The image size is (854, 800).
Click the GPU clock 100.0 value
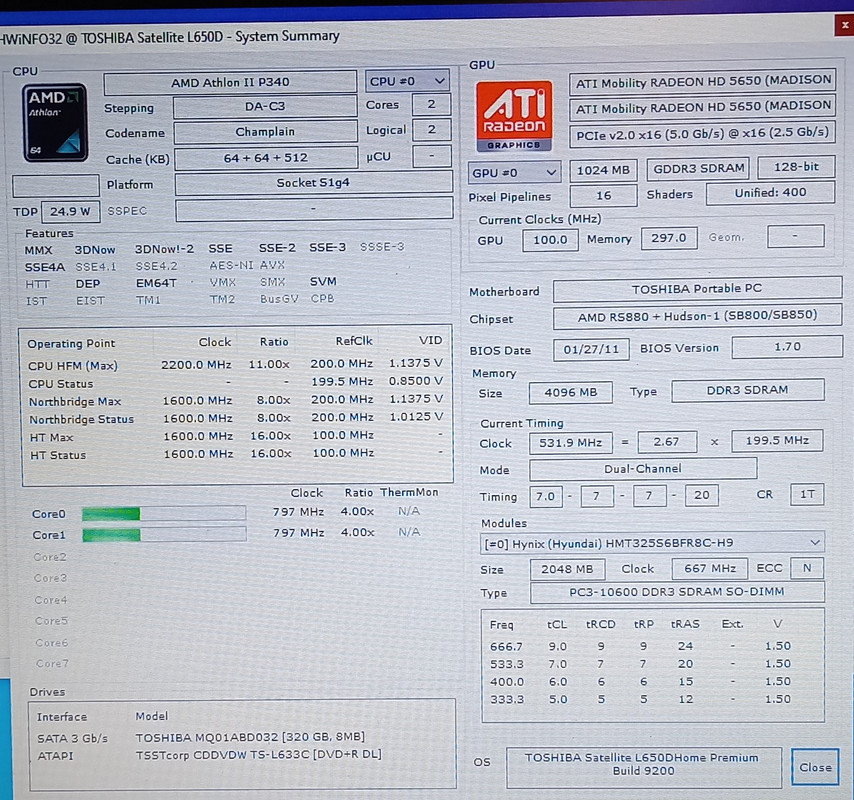click(x=550, y=240)
